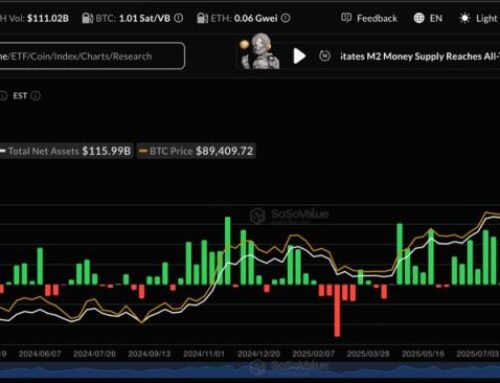Click info icon left of EST
This screenshot has width=500, height=383.
(3, 96)
